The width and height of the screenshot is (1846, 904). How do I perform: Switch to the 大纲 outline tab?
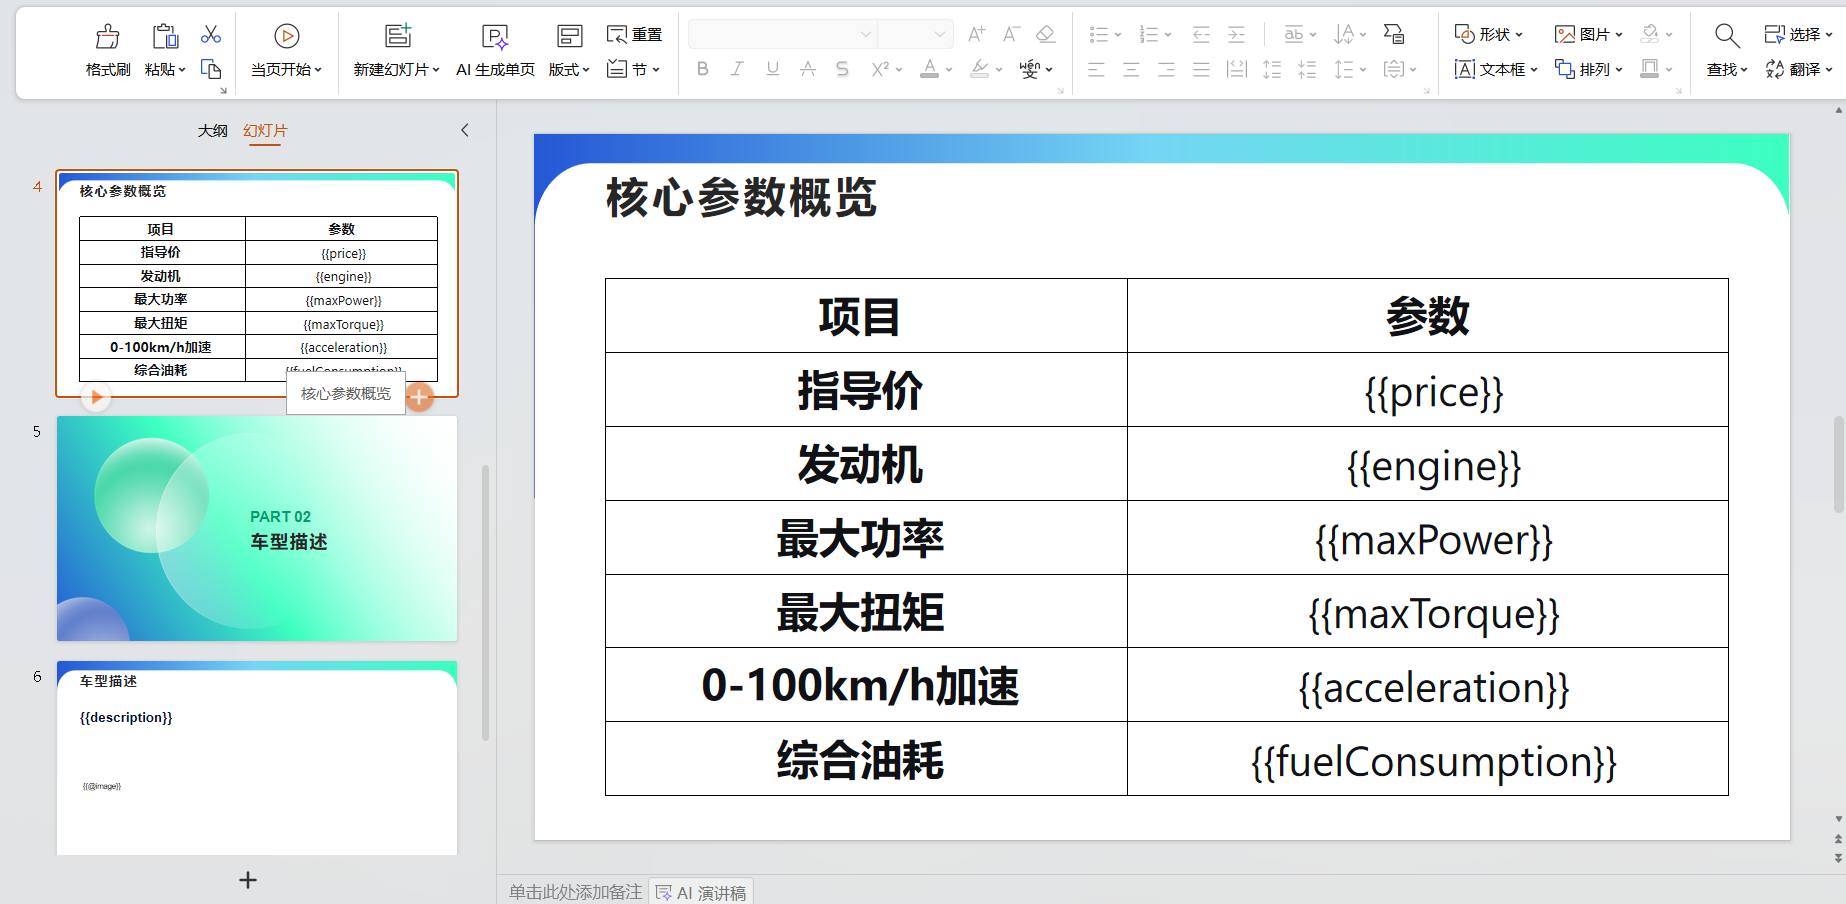(x=212, y=131)
